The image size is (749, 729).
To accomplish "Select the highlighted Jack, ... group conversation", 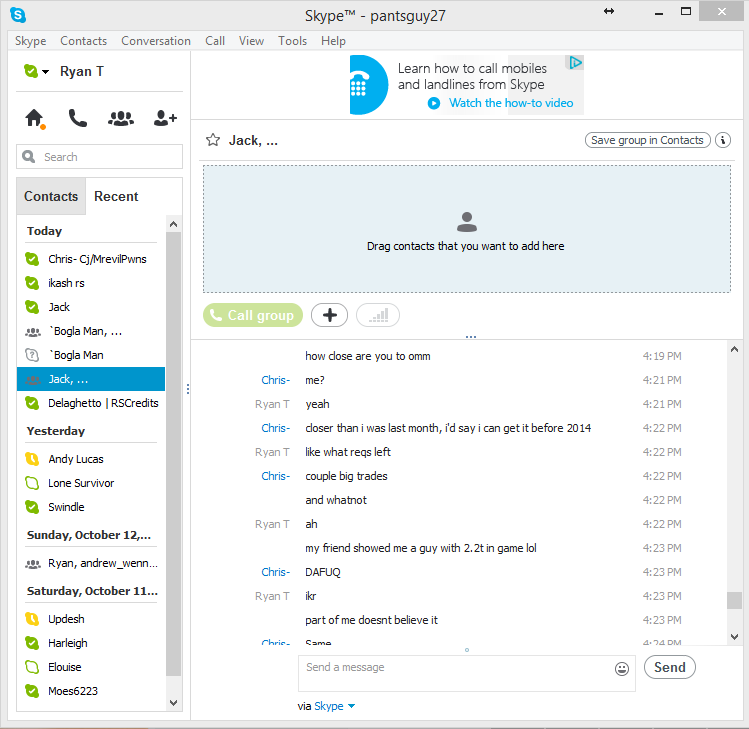I will tap(91, 379).
